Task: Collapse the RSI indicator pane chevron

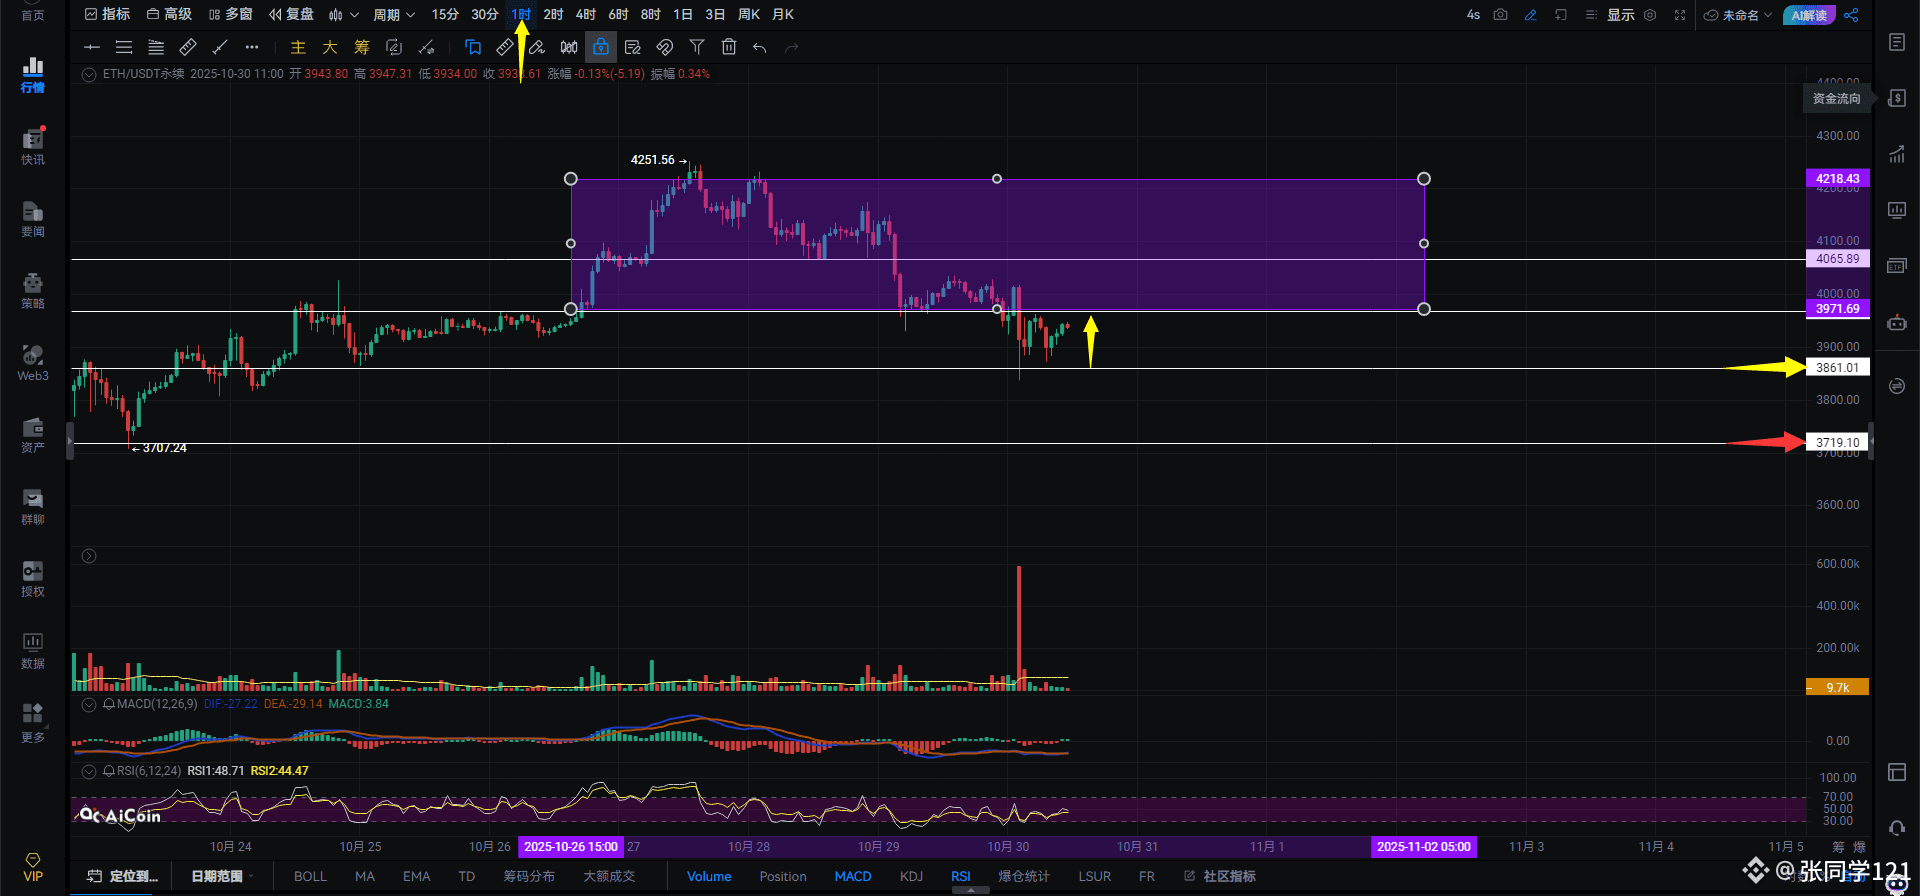Action: point(89,771)
